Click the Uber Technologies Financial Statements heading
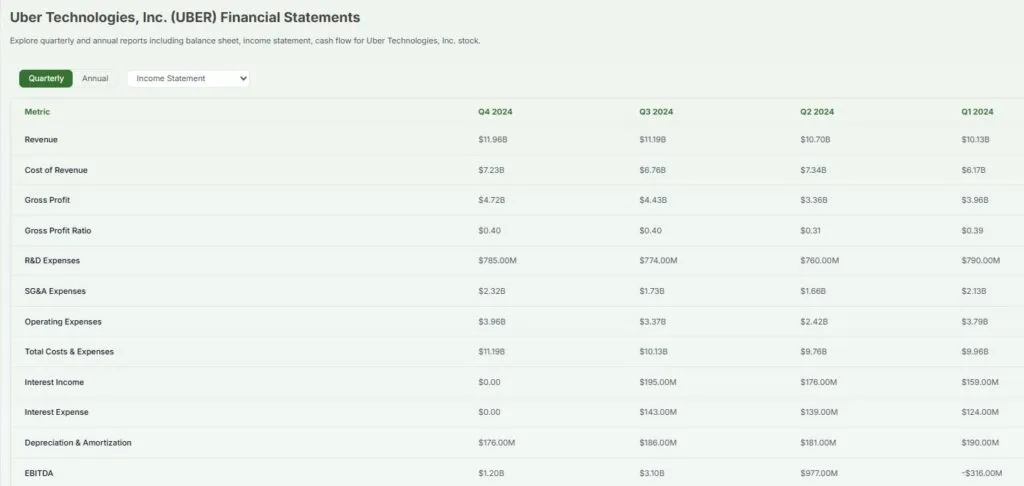1024x486 pixels. pos(185,18)
